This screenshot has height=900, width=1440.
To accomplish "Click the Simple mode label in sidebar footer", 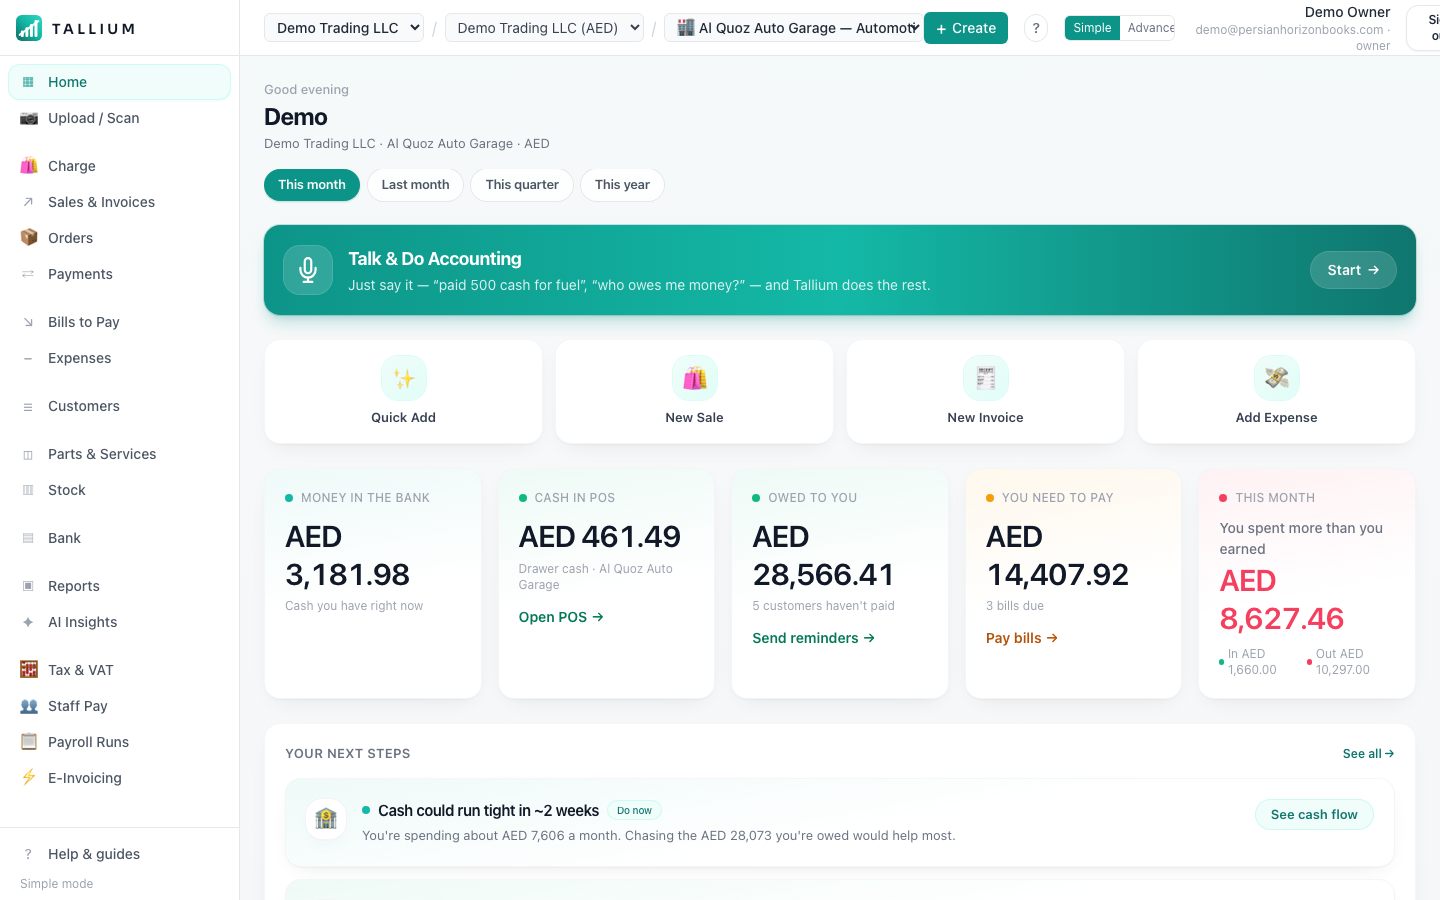I will pos(56,884).
